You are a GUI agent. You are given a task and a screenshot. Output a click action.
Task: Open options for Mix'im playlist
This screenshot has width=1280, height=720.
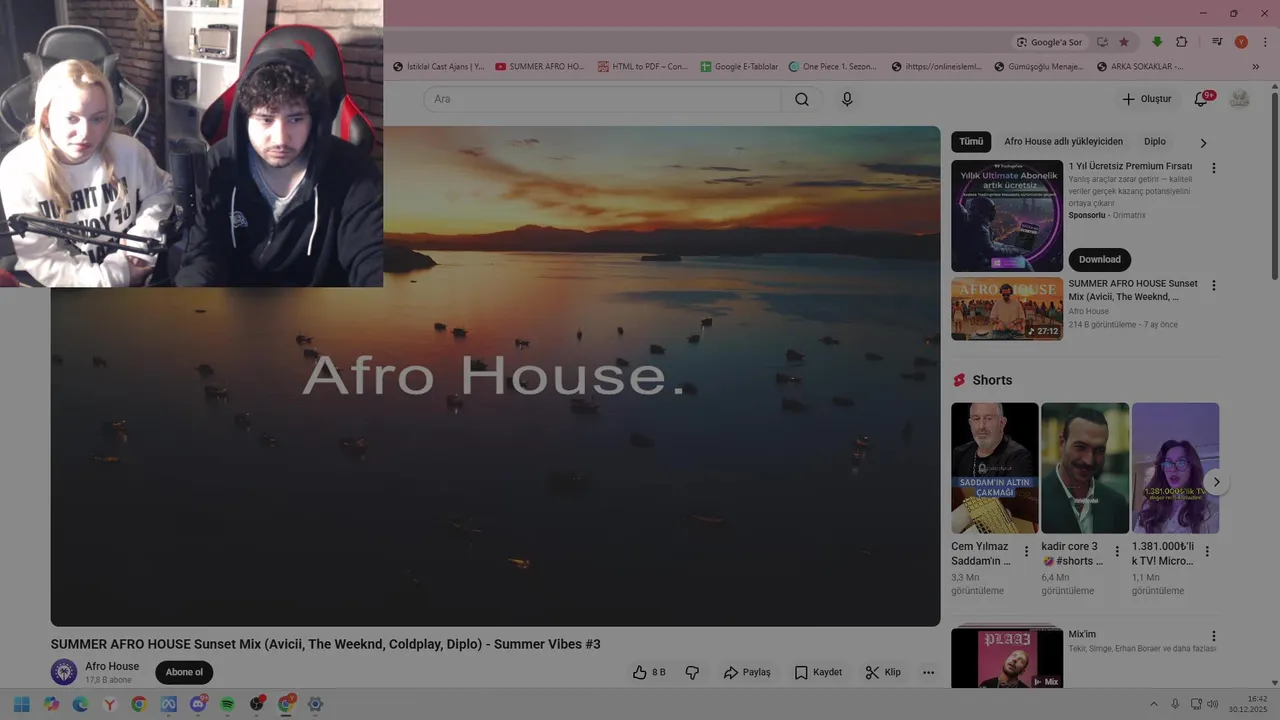tap(1214, 636)
